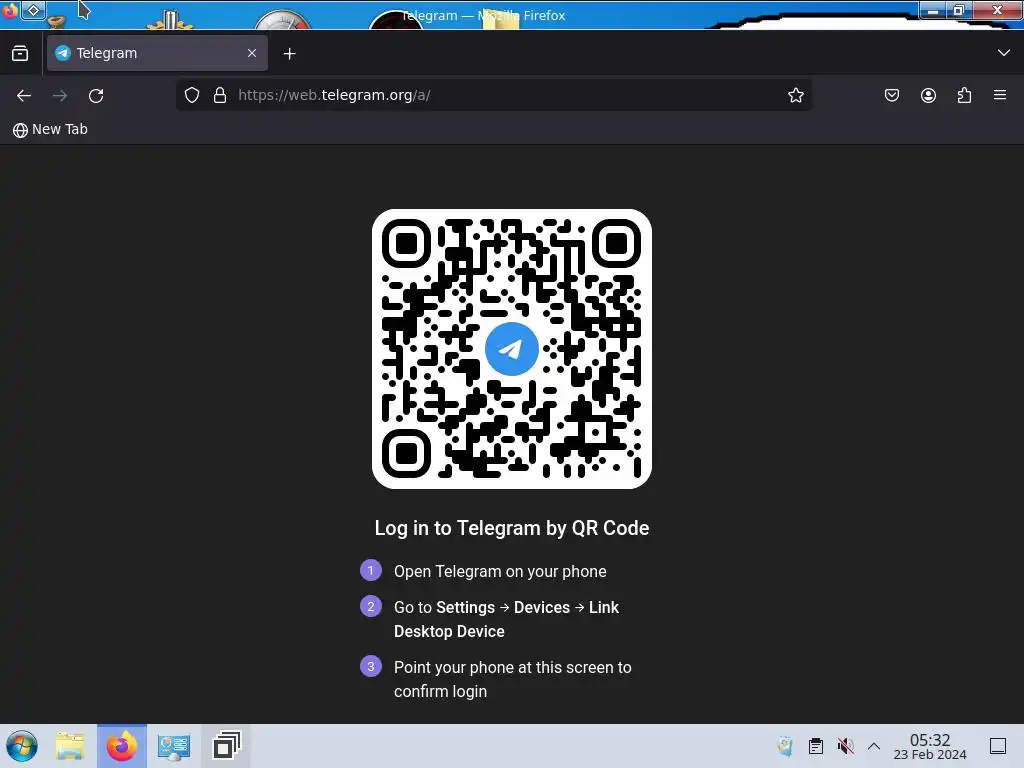The image size is (1024, 768).
Task: Open the Extensions panel
Action: coord(965,95)
